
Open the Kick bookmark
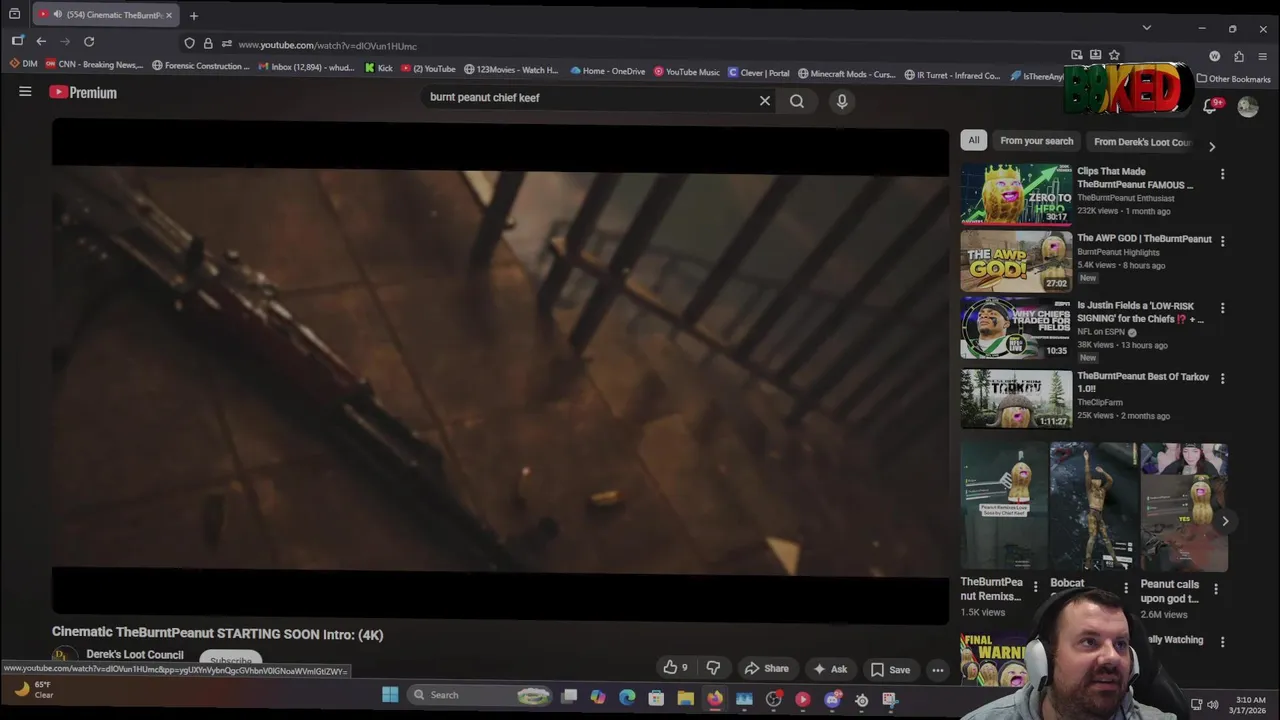pyautogui.click(x=379, y=69)
